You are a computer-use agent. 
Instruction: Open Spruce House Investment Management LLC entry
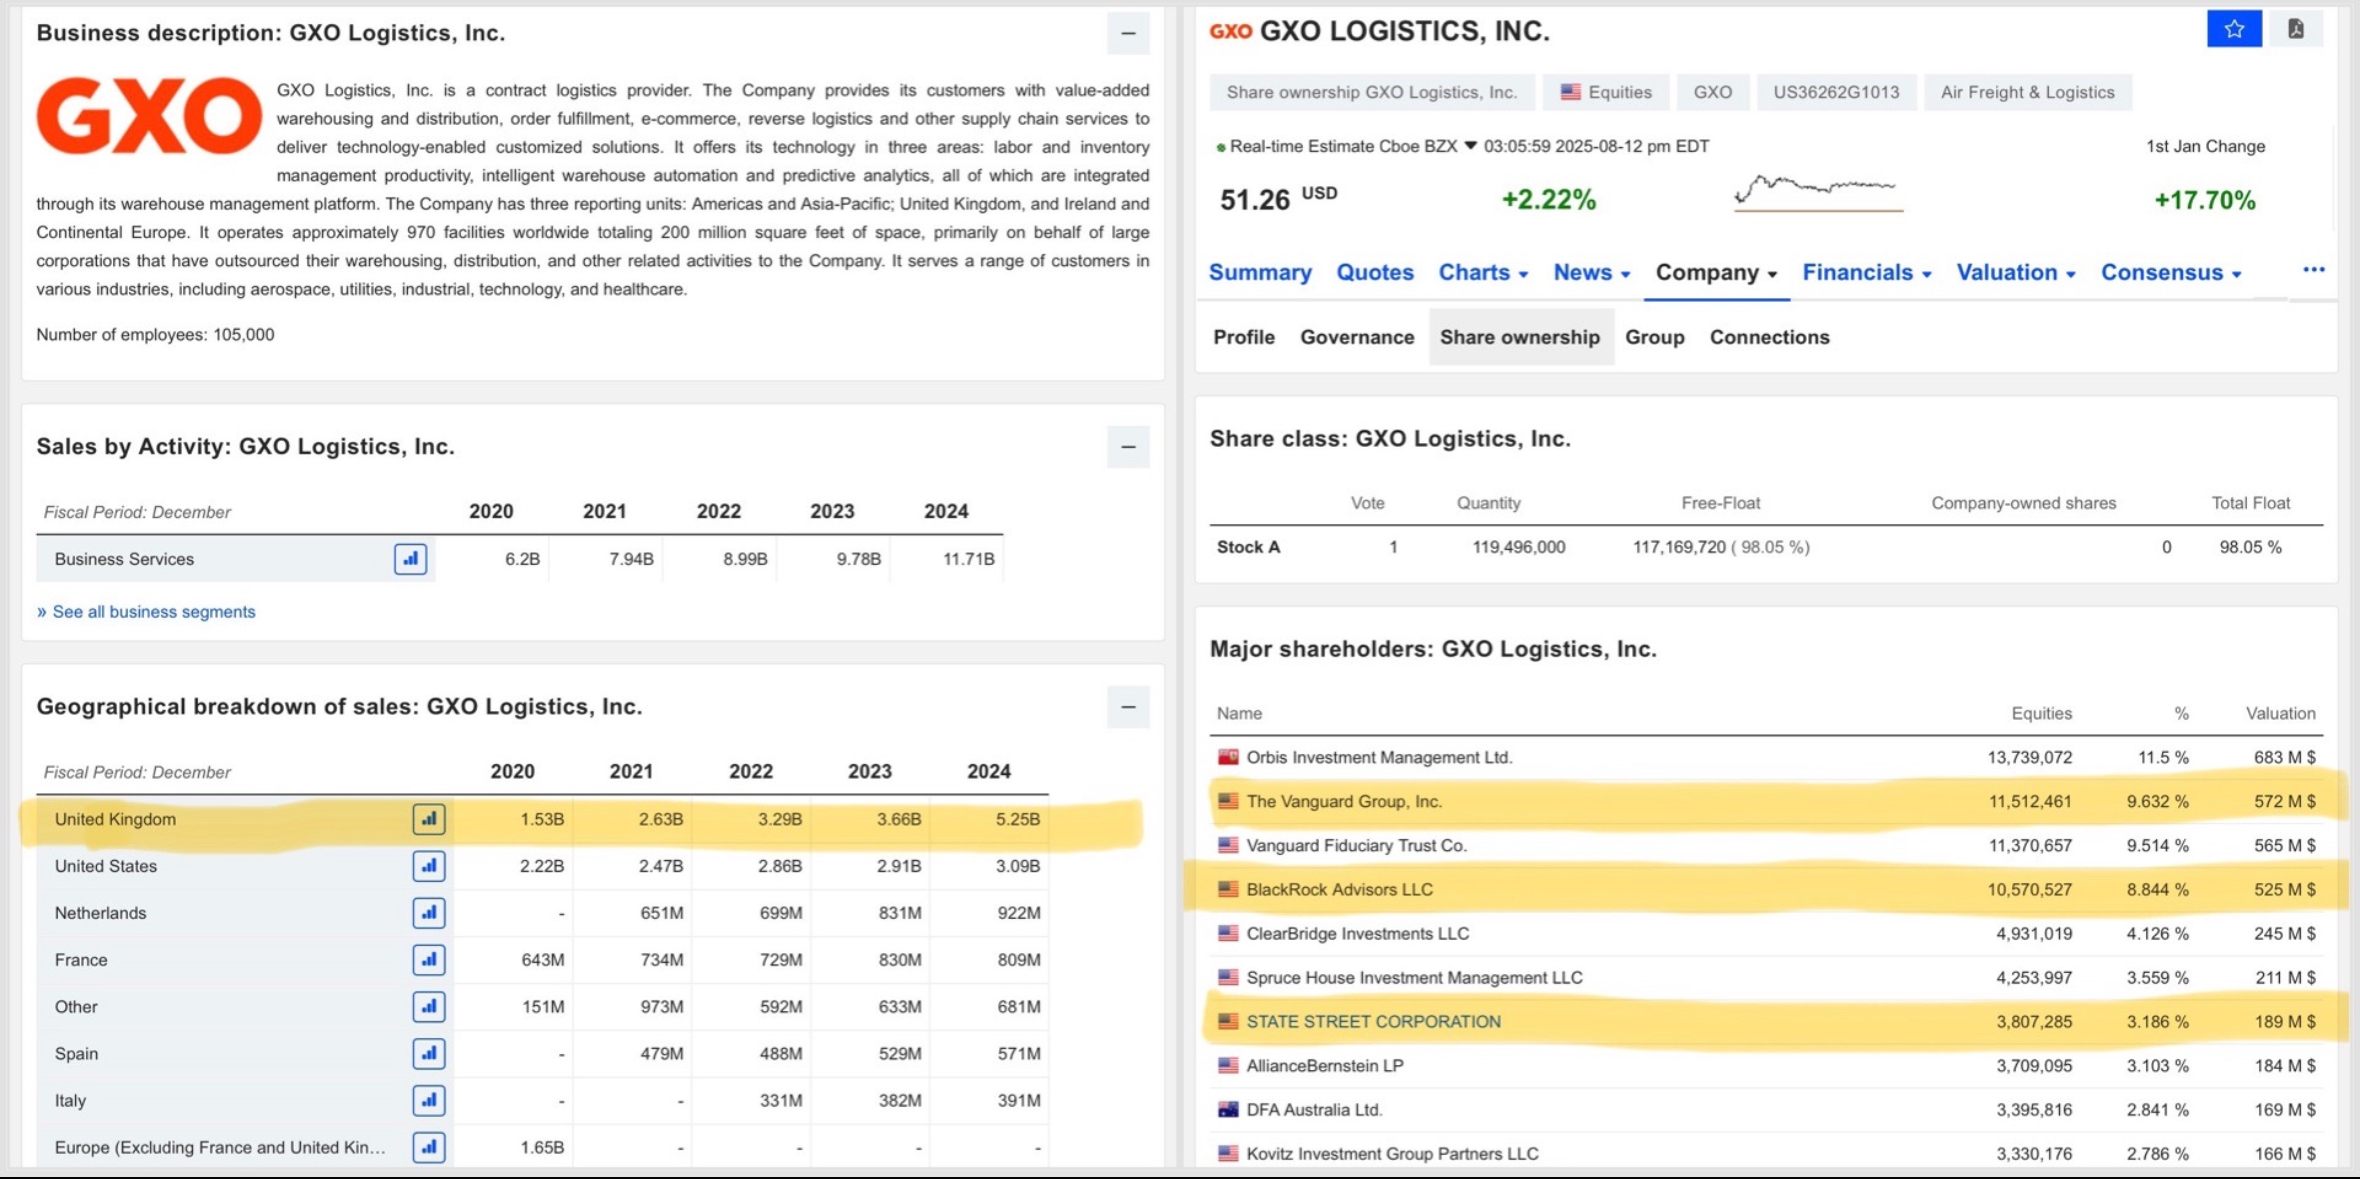(x=1414, y=977)
